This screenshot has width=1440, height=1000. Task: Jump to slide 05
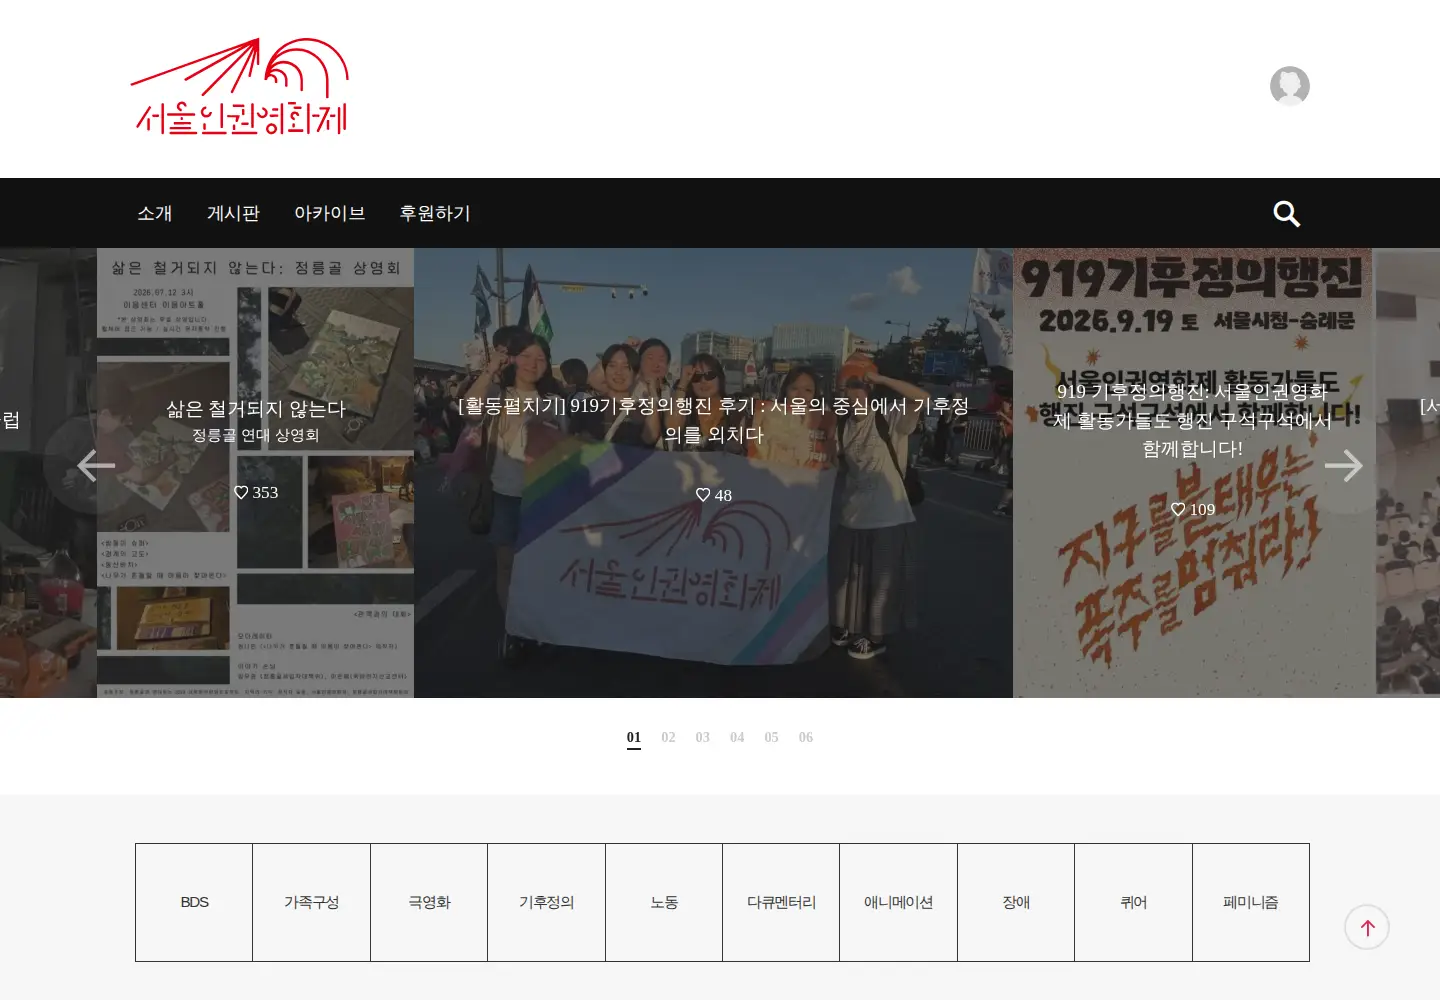tap(771, 738)
